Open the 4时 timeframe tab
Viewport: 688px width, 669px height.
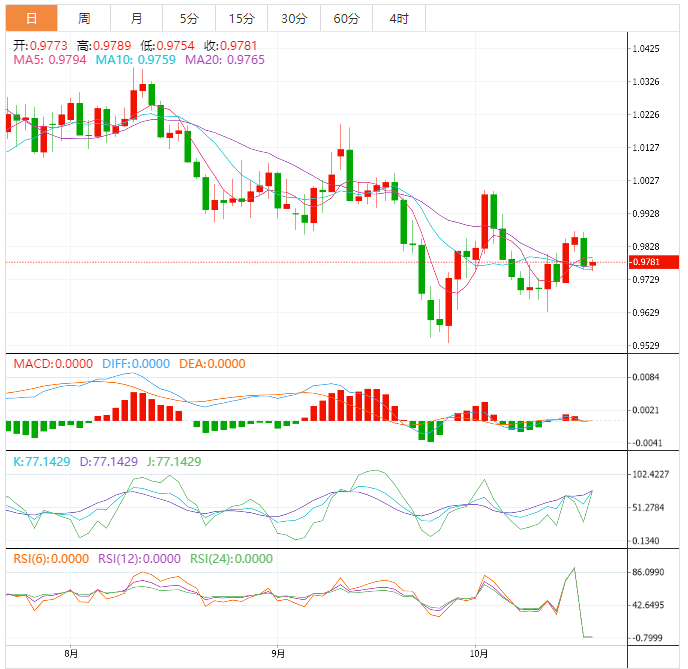point(399,18)
